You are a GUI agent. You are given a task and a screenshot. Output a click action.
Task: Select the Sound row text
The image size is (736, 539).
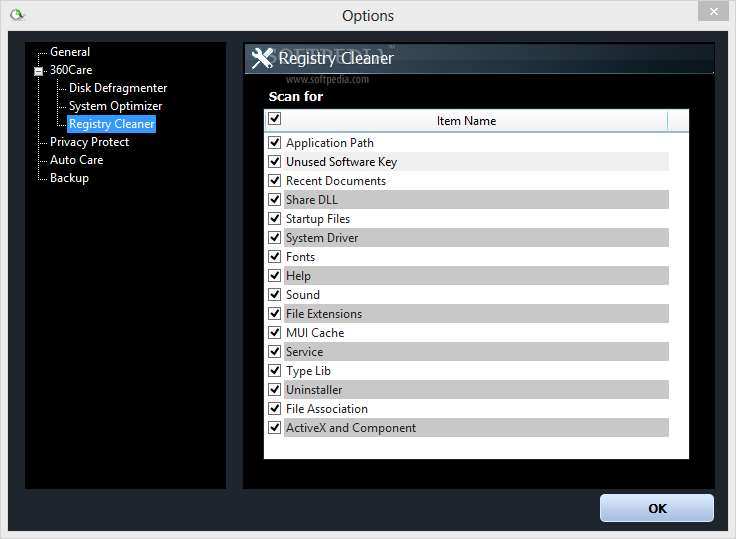[303, 295]
